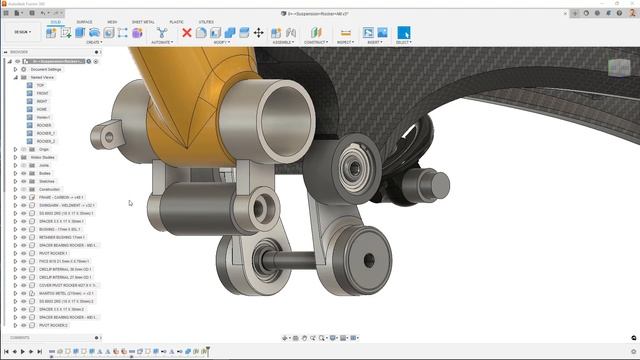Expand the Document Settings node
The width and height of the screenshot is (640, 360).
(16, 69)
